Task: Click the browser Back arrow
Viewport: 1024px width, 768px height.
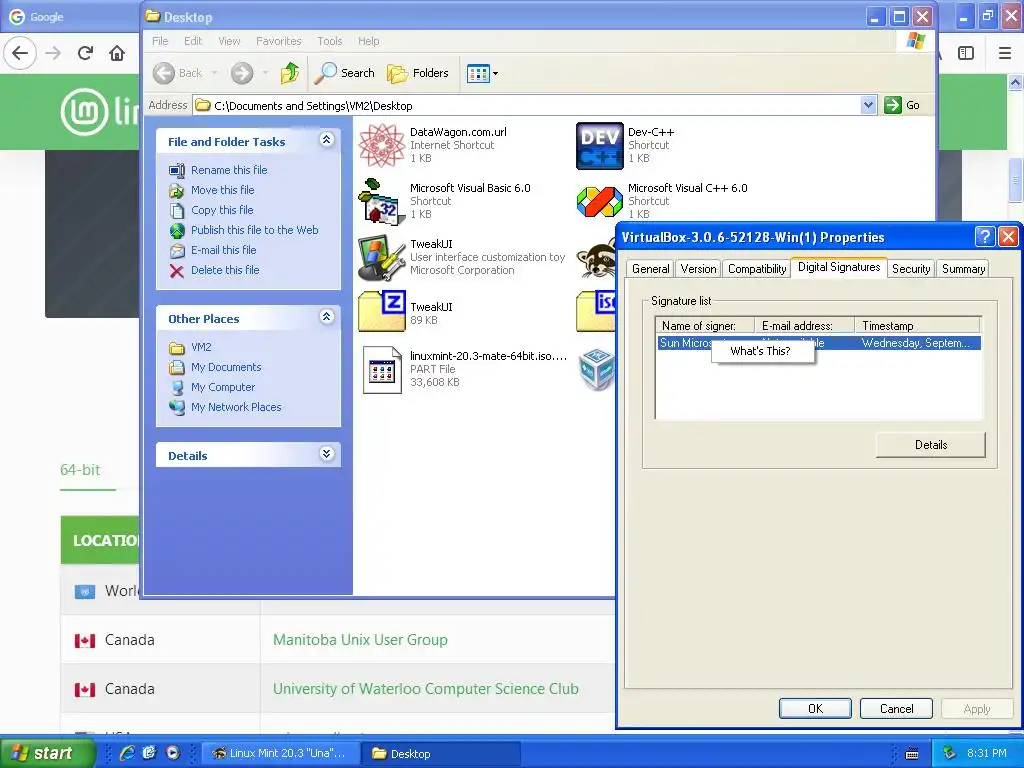Action: (x=20, y=53)
